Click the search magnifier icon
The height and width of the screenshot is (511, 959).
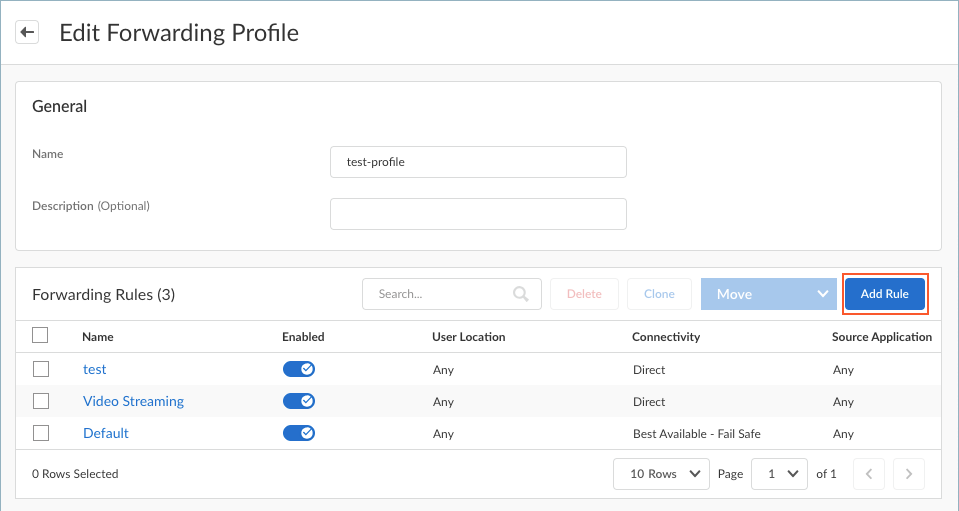[520, 294]
